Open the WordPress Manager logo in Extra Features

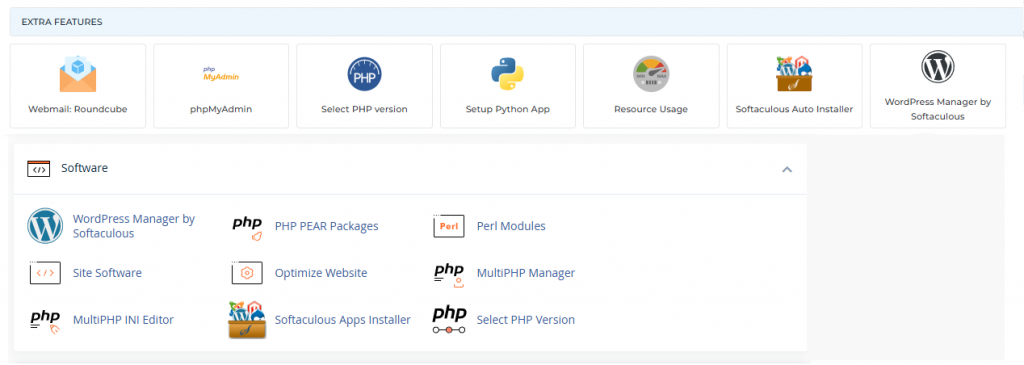pyautogui.click(x=938, y=67)
